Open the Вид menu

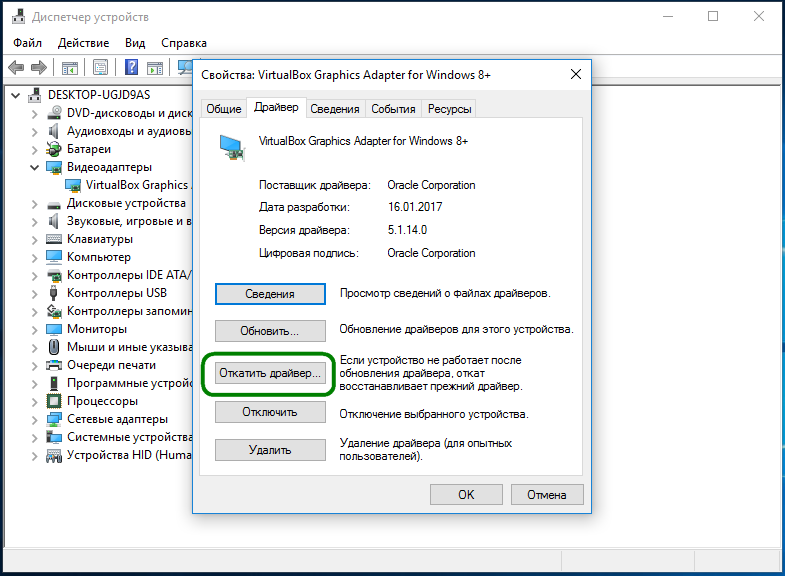click(x=135, y=43)
